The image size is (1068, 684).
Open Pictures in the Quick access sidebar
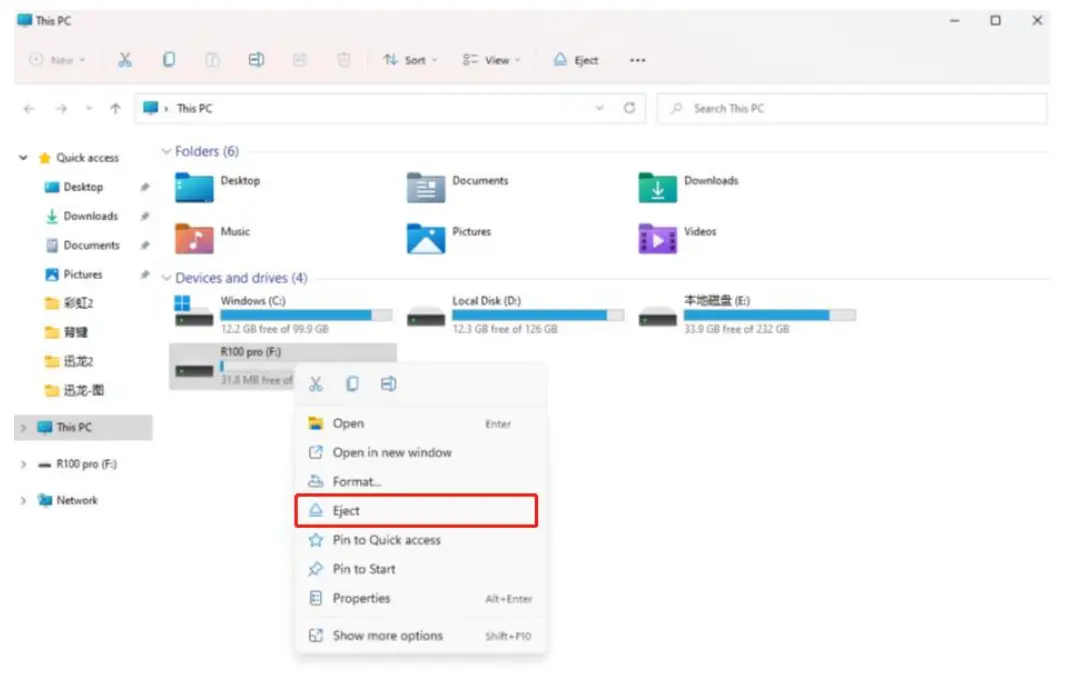click(x=83, y=275)
